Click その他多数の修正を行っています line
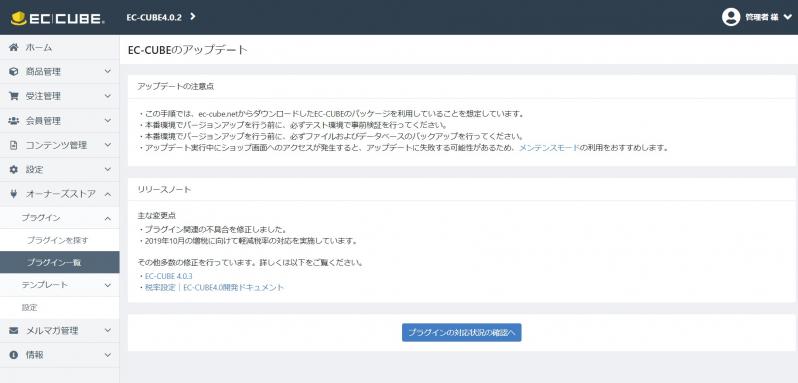Image resolution: width=798 pixels, height=383 pixels. click(x=250, y=263)
